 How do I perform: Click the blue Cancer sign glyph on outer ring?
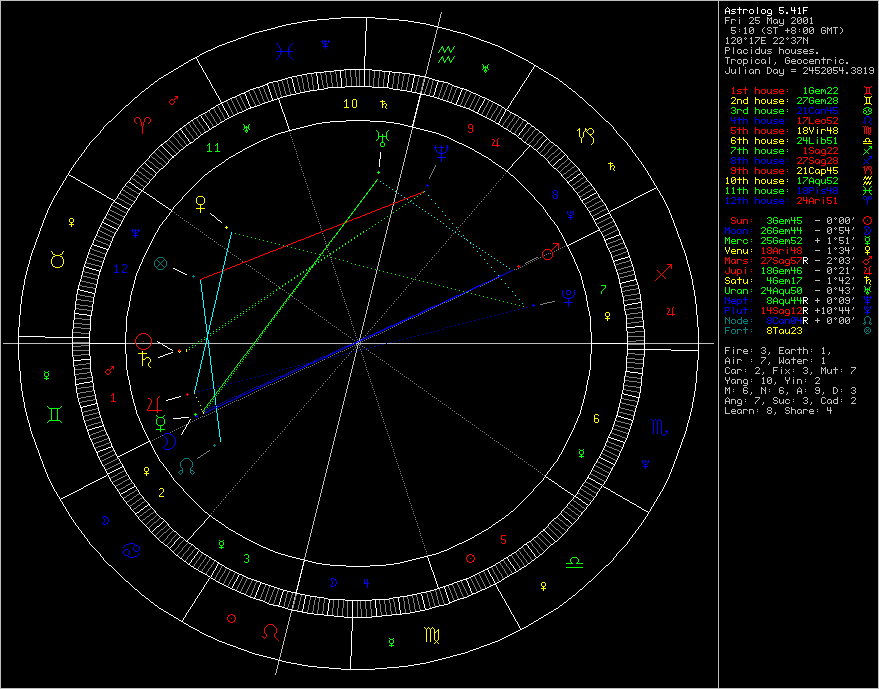[x=131, y=549]
